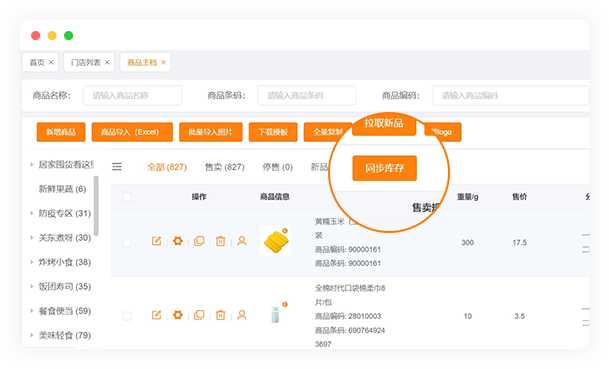Show 停售 (0) products filter

click(277, 167)
